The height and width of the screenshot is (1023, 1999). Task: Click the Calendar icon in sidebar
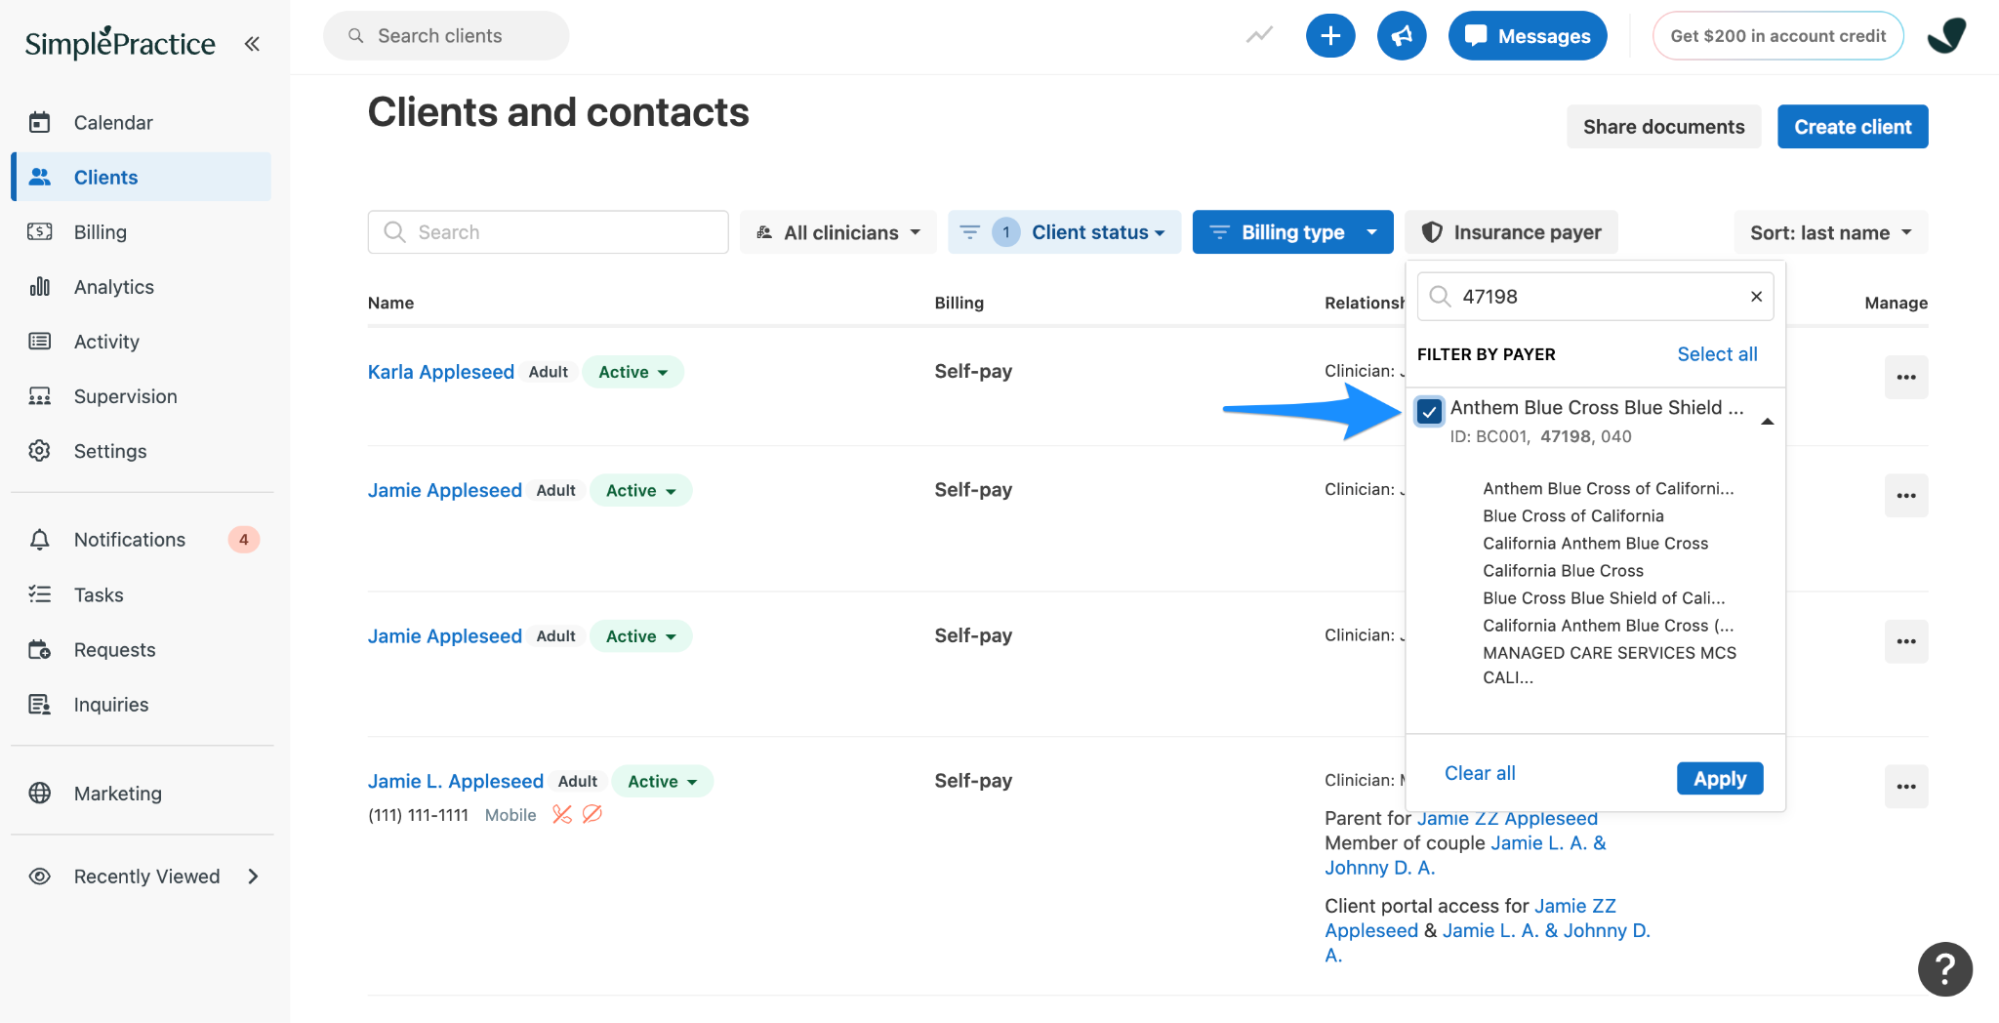point(40,122)
